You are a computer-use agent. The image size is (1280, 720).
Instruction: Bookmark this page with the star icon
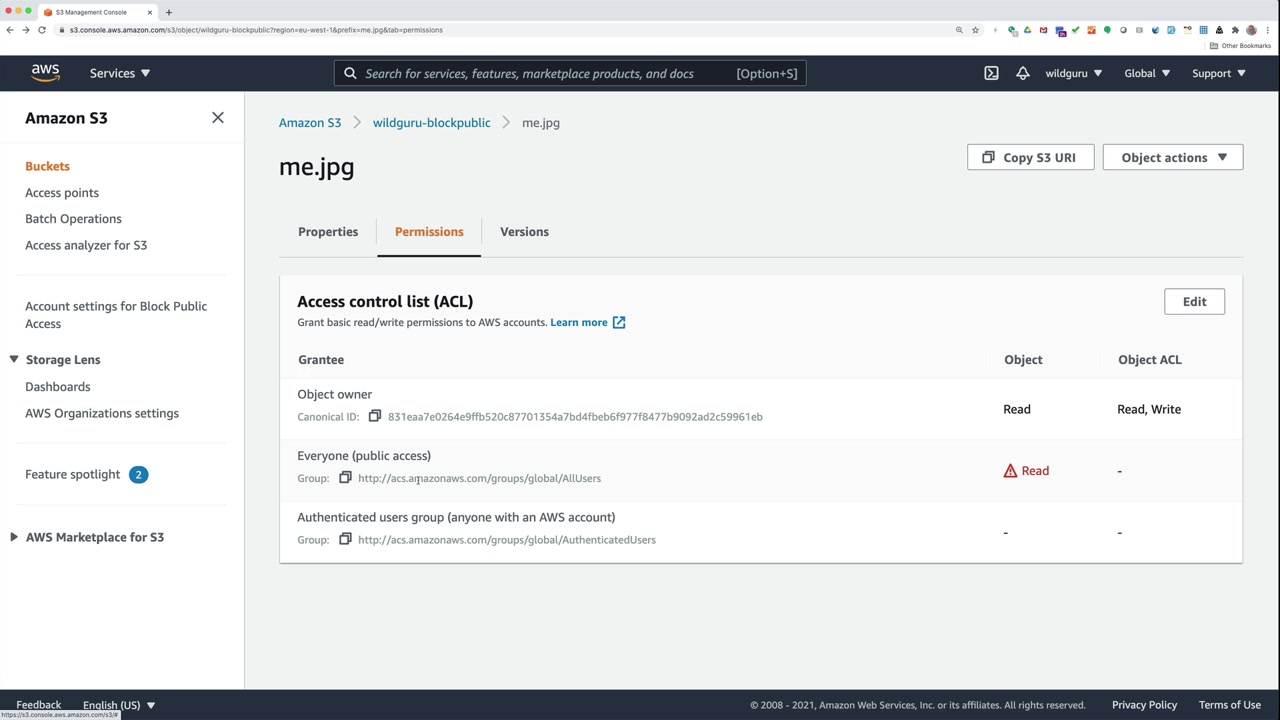click(x=975, y=30)
